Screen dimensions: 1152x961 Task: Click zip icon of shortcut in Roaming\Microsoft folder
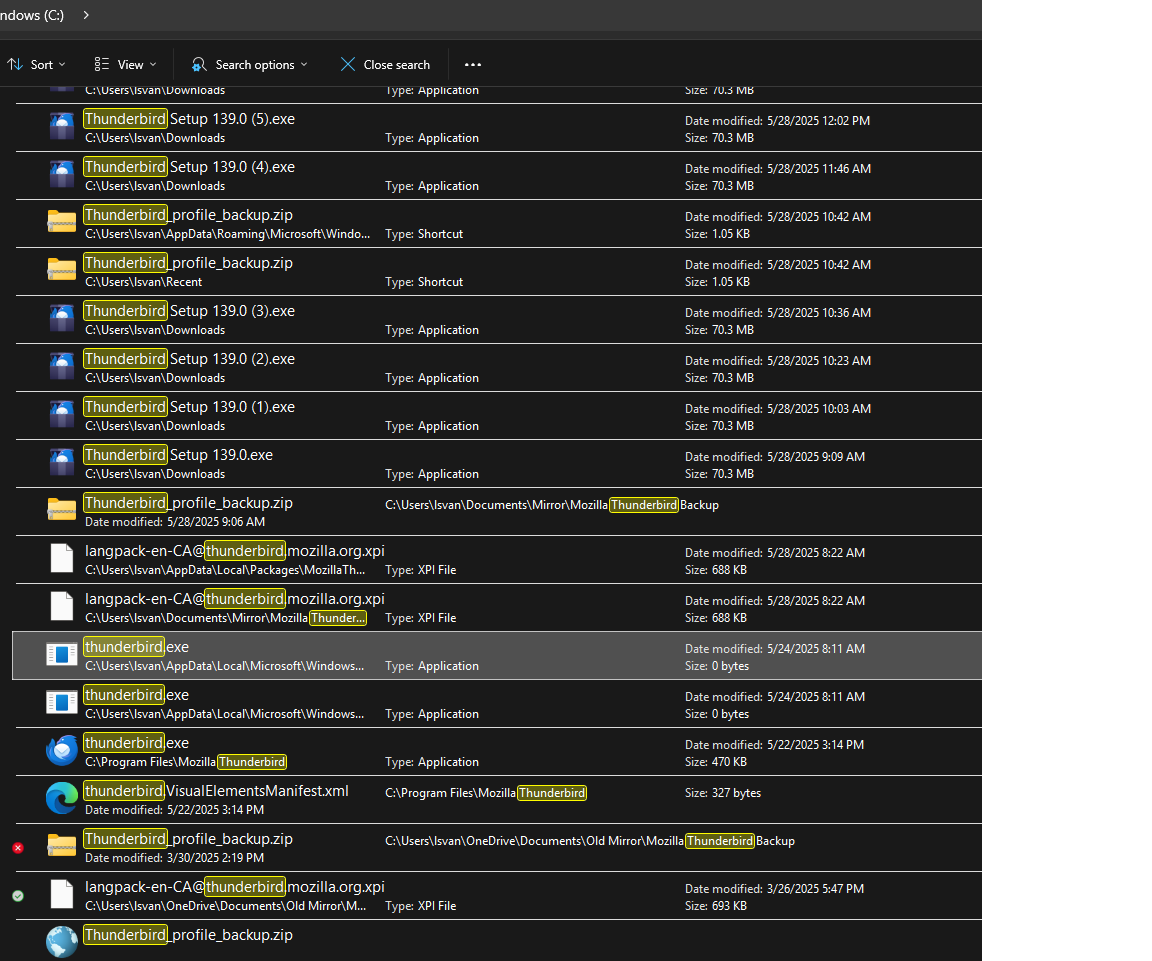pos(62,222)
